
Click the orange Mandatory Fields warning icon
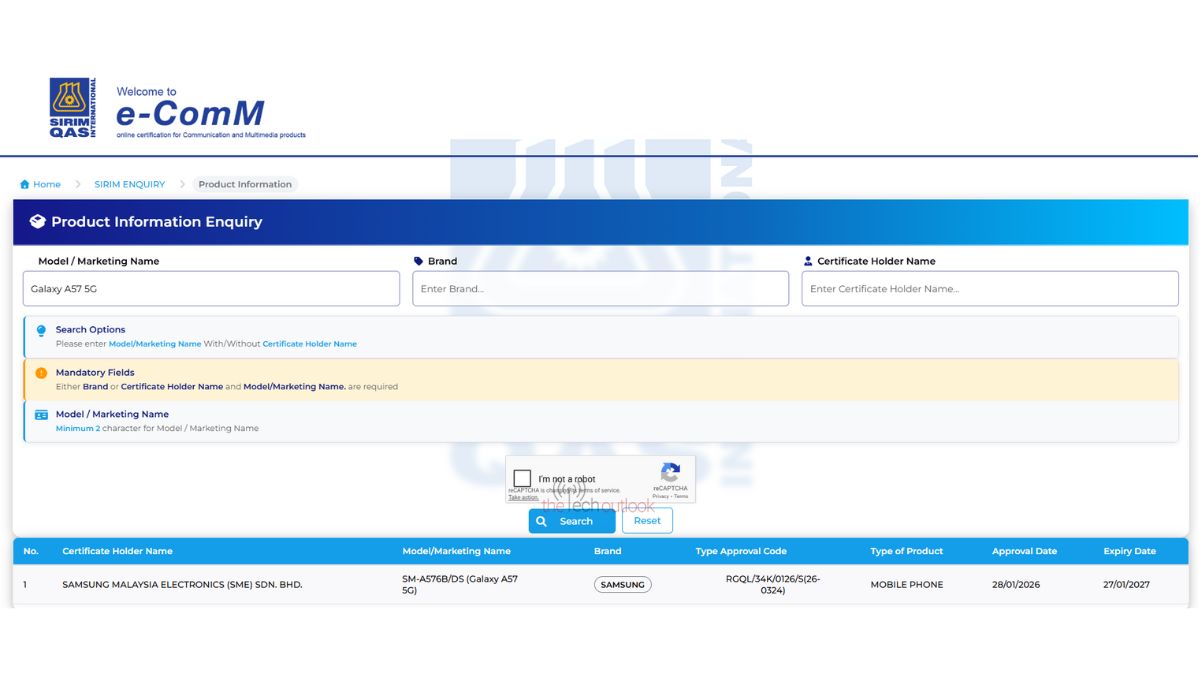pyautogui.click(x=41, y=373)
